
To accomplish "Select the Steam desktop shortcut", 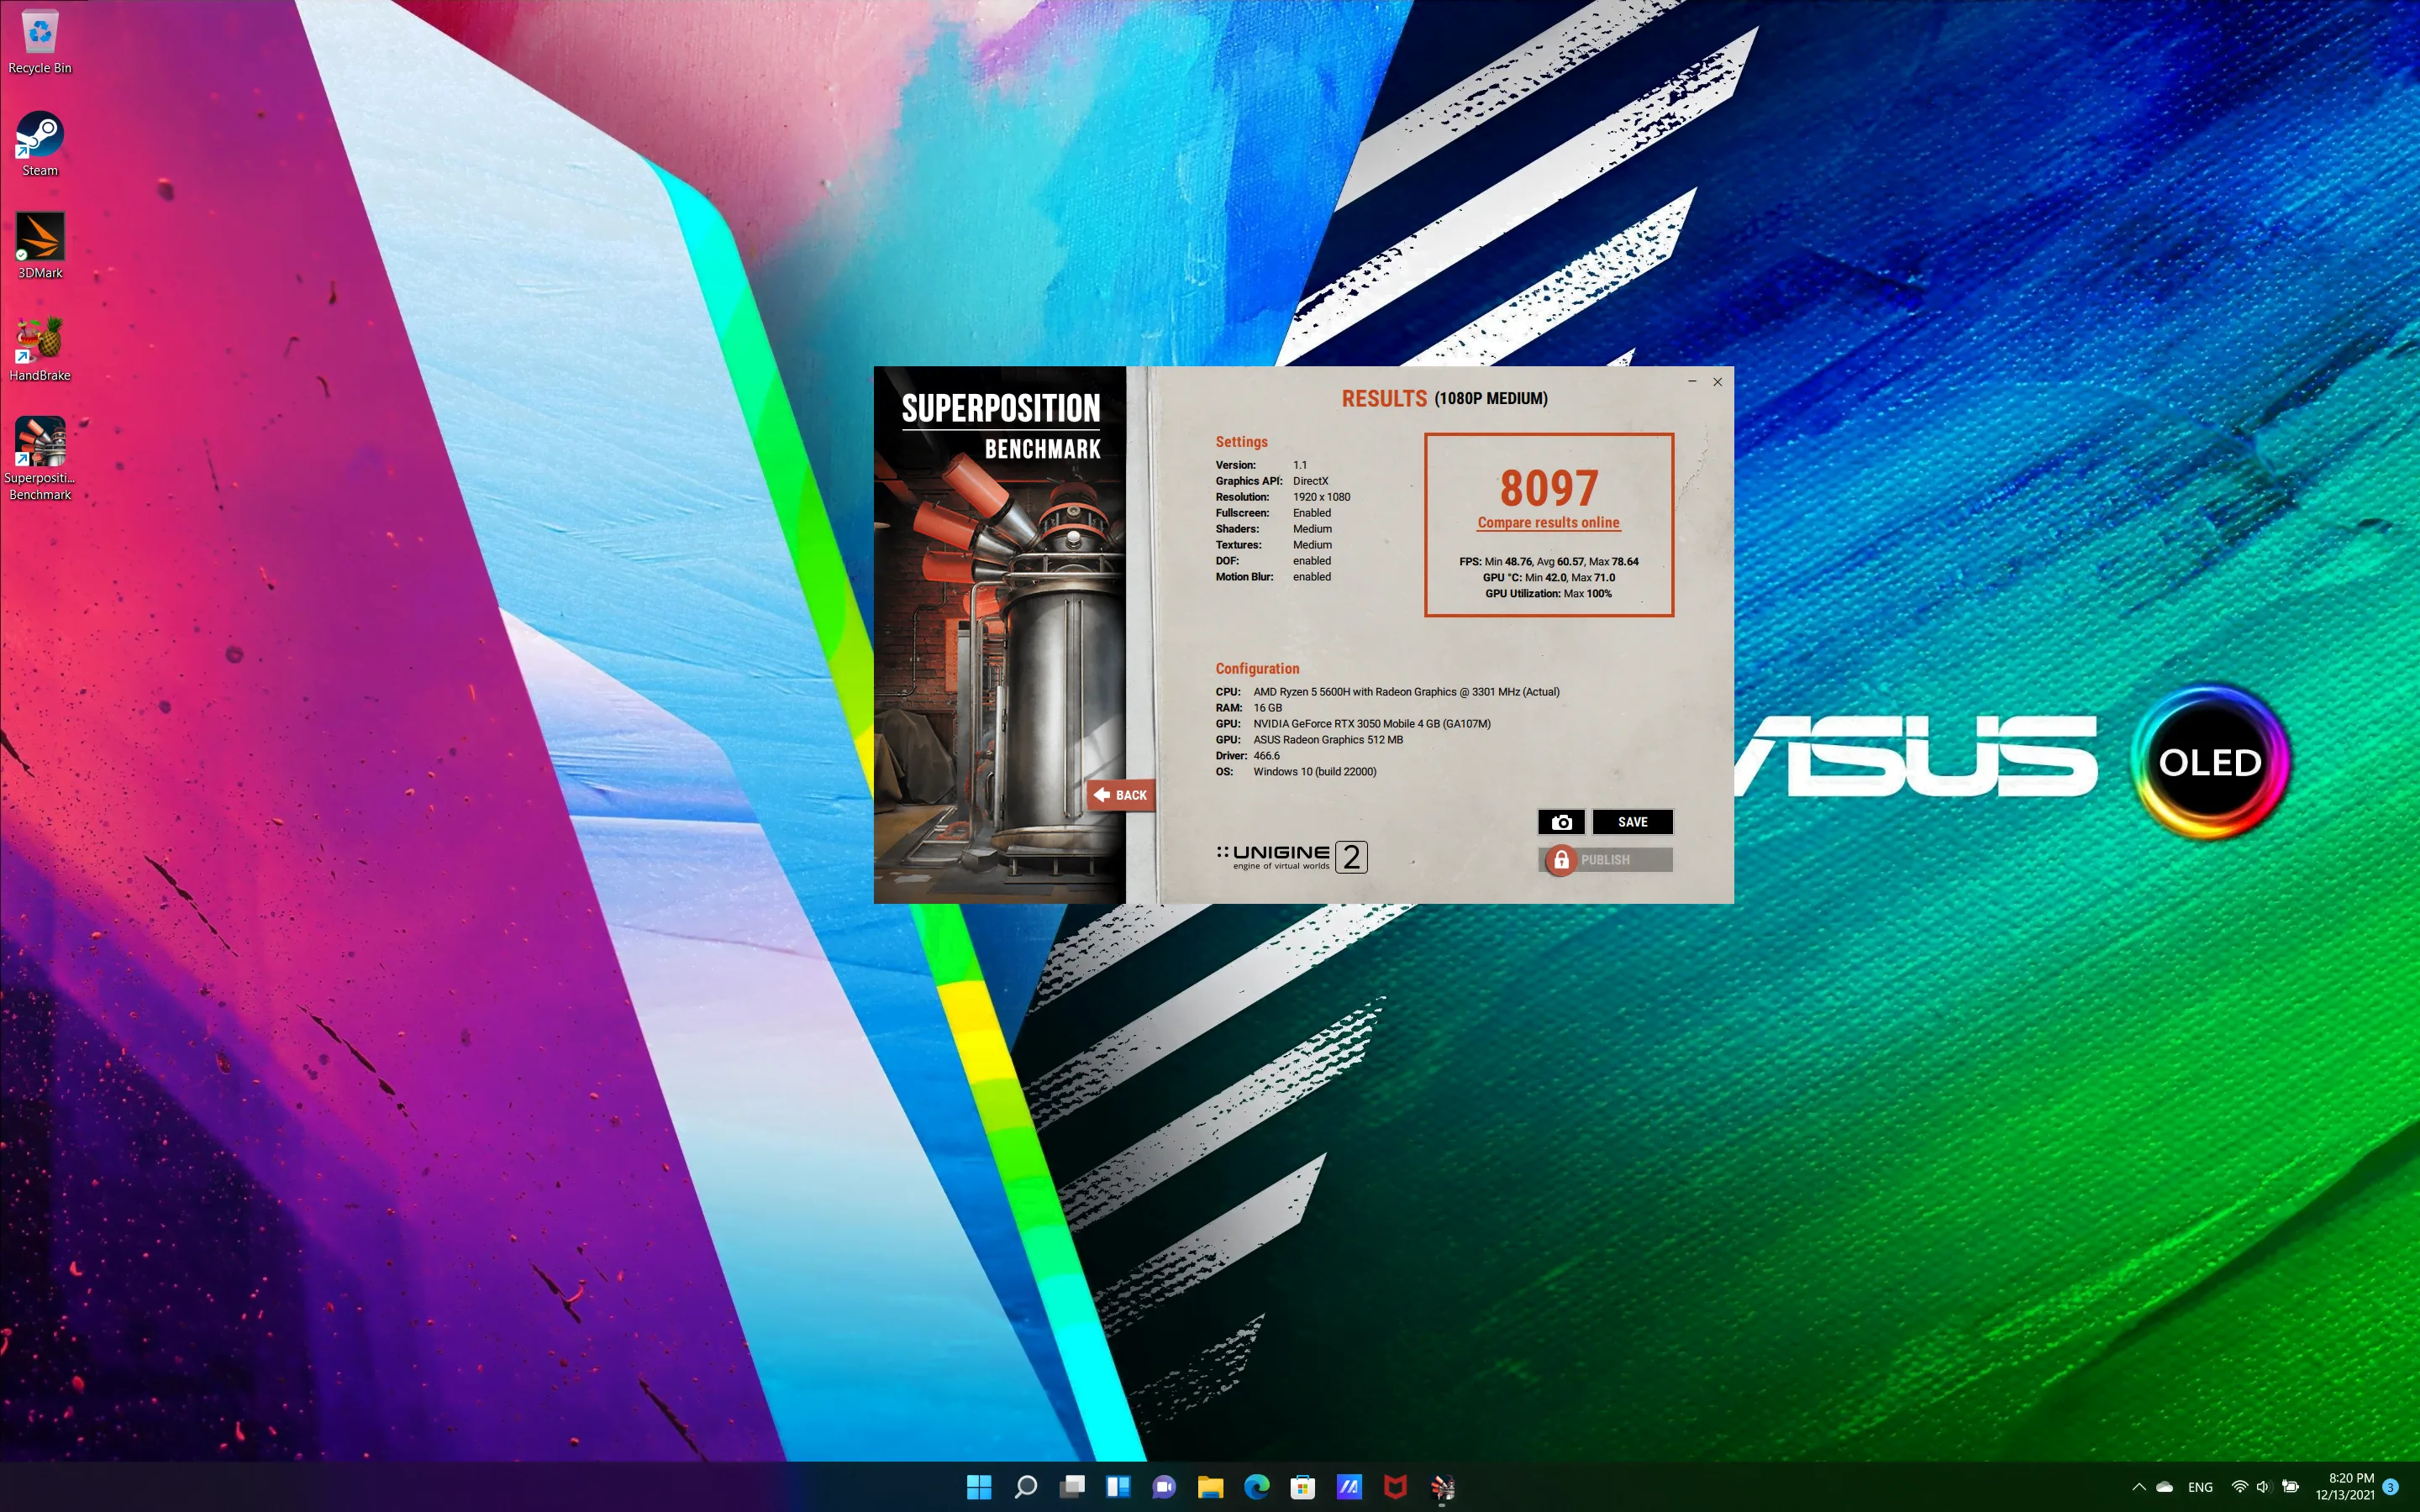I will point(40,144).
